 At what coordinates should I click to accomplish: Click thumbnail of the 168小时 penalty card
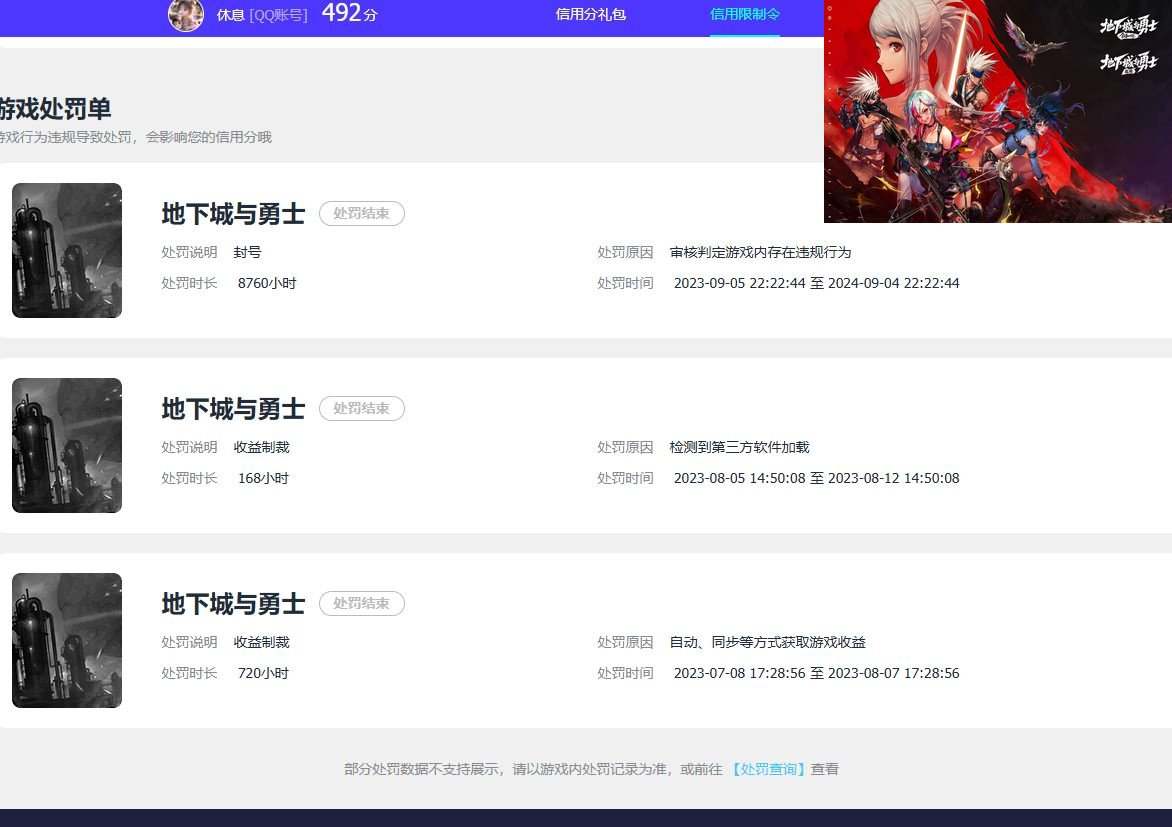coord(67,446)
